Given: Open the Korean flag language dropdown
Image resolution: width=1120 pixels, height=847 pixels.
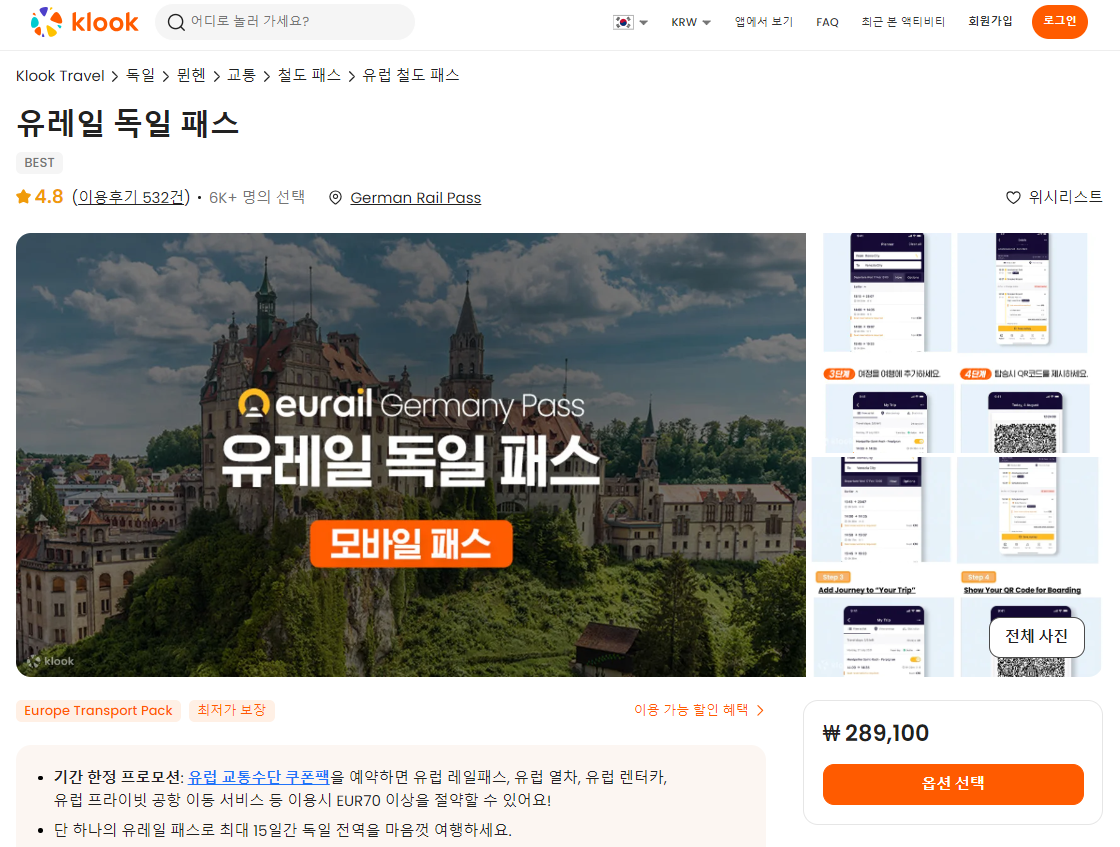Looking at the screenshot, I should click(631, 22).
